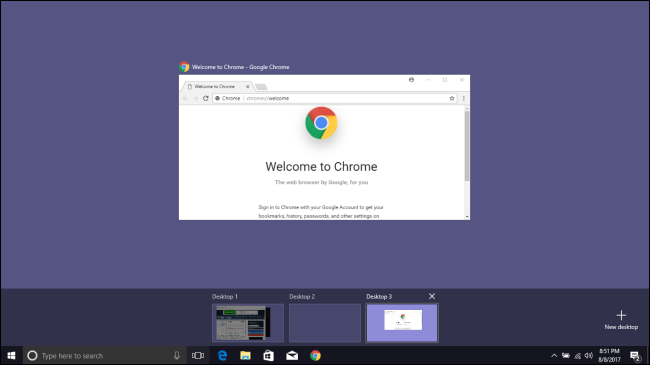650x365 pixels.
Task: Add a New desktop
Action: coord(621,320)
